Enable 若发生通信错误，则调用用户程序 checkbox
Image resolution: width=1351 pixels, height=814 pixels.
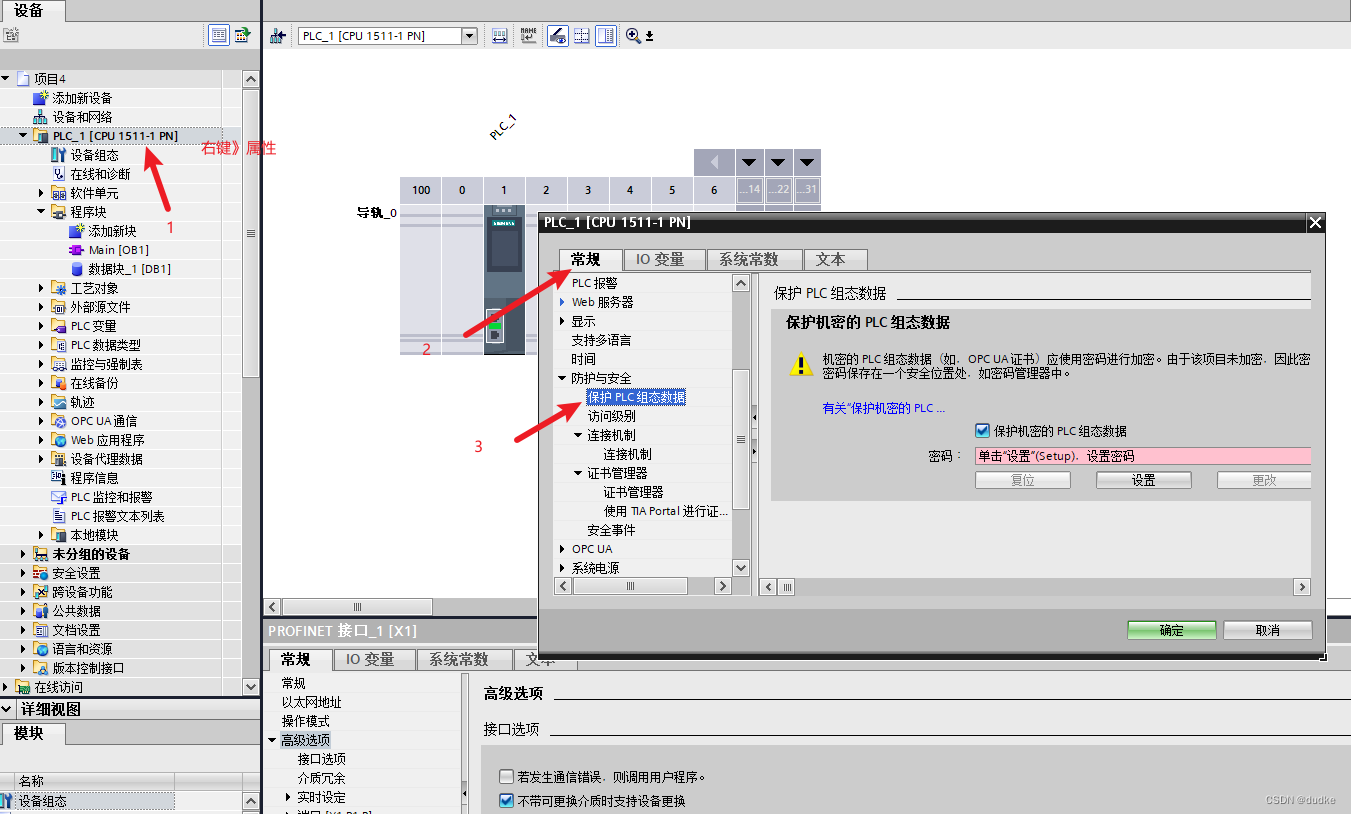click(506, 777)
